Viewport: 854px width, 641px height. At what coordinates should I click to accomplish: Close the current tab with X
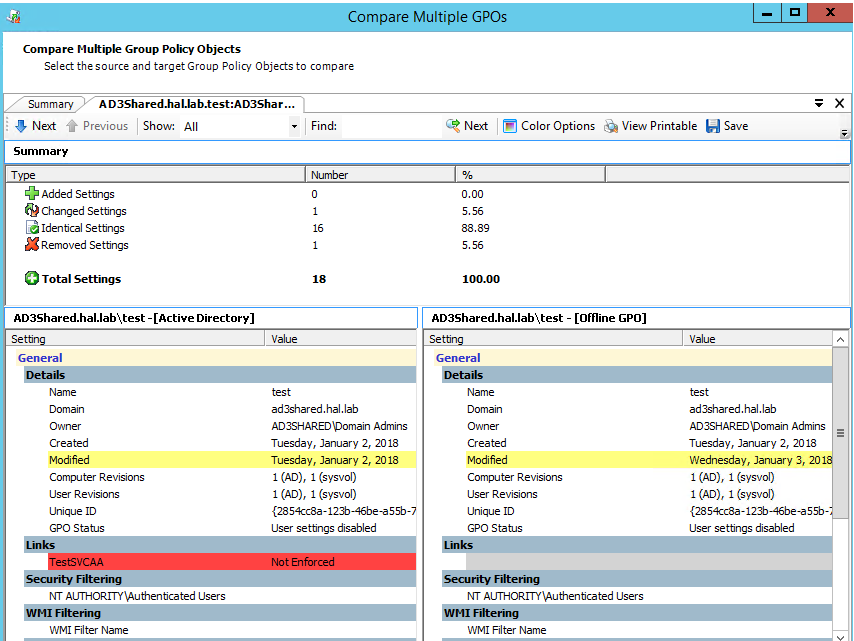pos(837,103)
